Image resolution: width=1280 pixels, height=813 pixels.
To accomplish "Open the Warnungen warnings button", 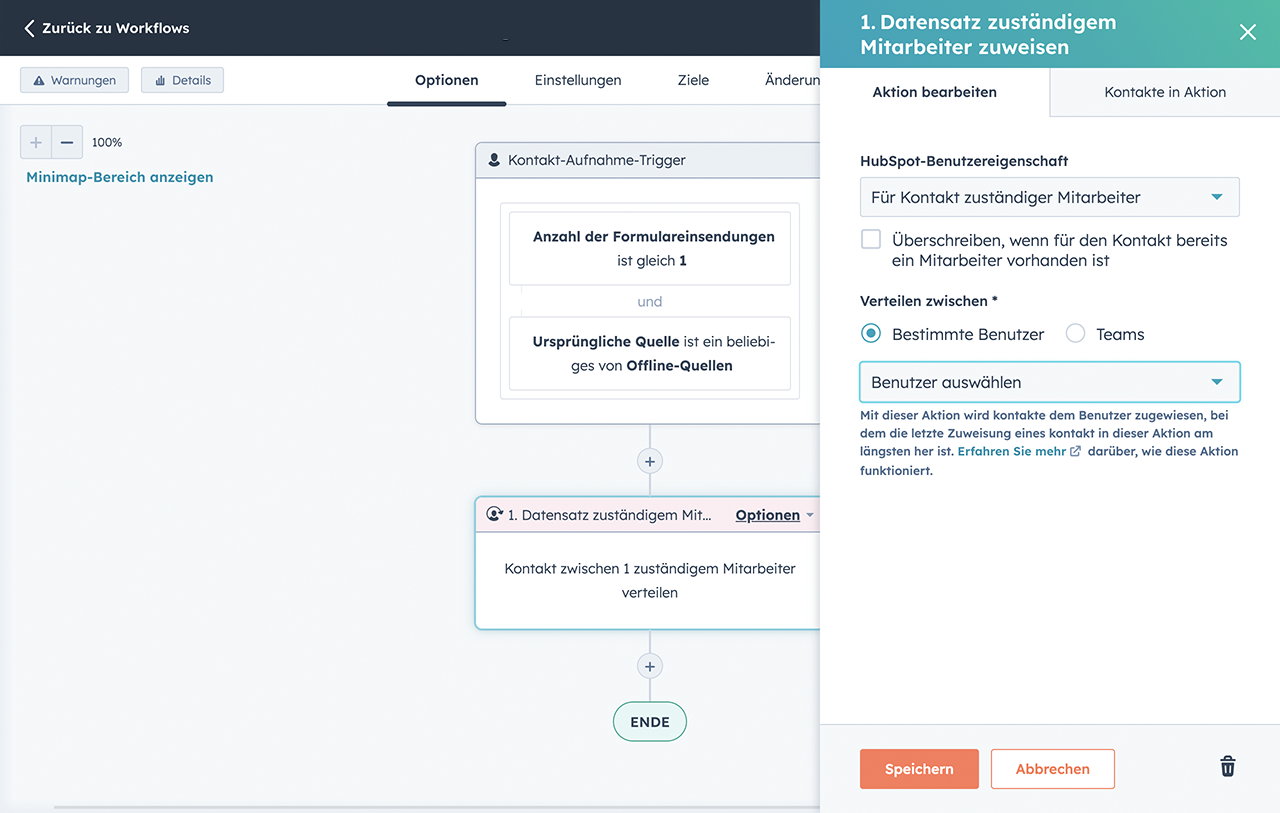I will click(x=75, y=80).
